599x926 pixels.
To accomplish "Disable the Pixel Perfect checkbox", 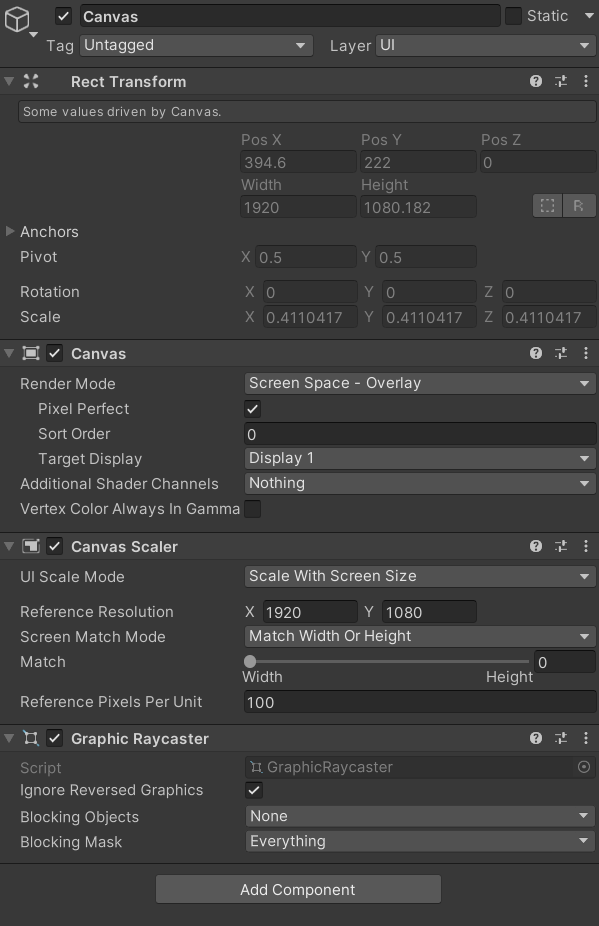I will pyautogui.click(x=252, y=409).
